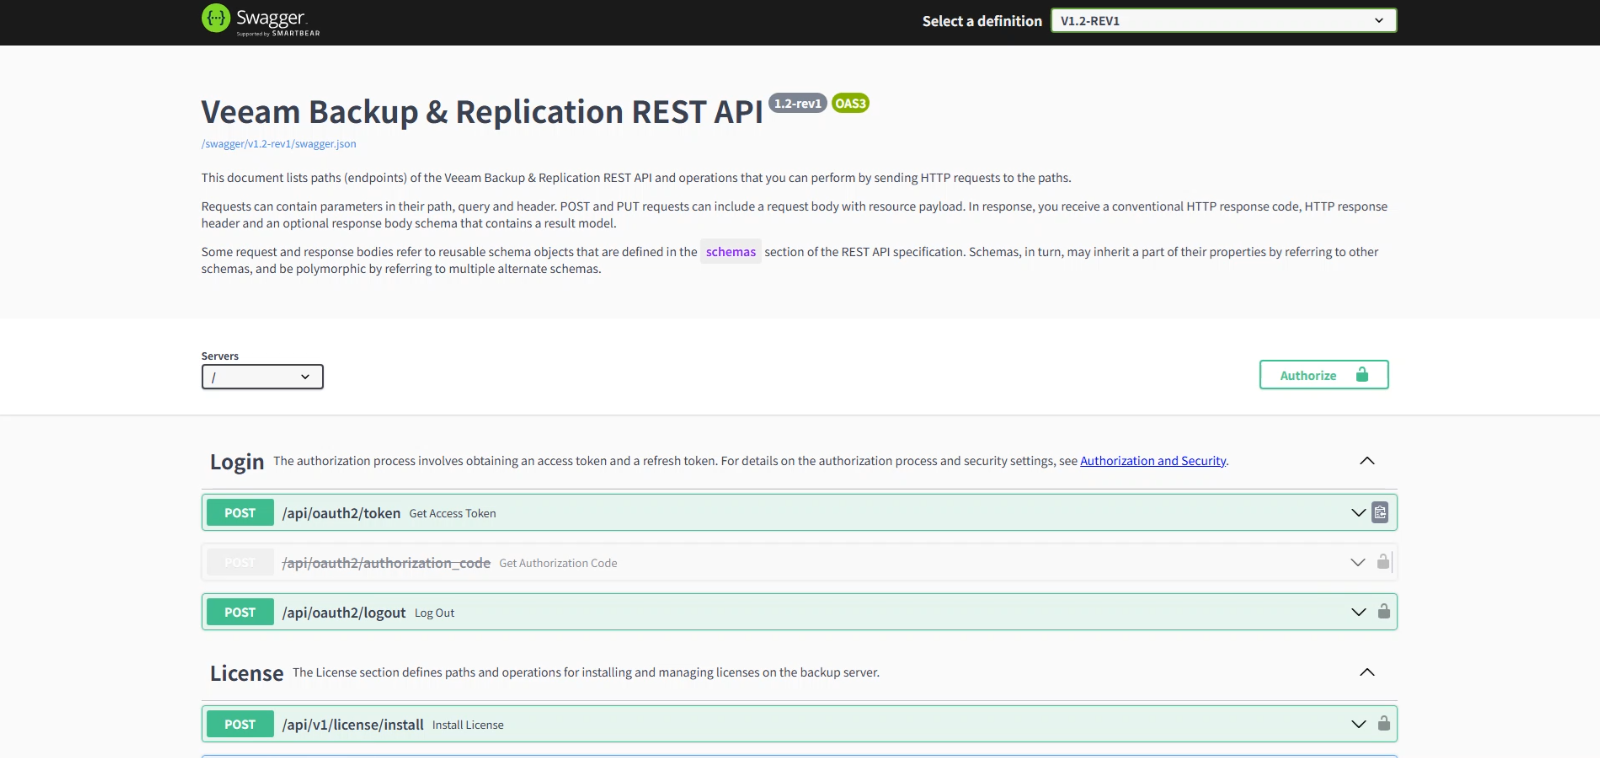Click the Servers label

pyautogui.click(x=220, y=356)
